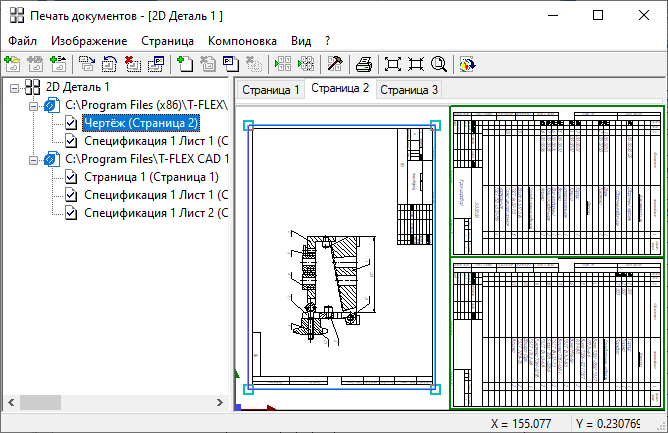Open the Компоновка menu

click(242, 41)
